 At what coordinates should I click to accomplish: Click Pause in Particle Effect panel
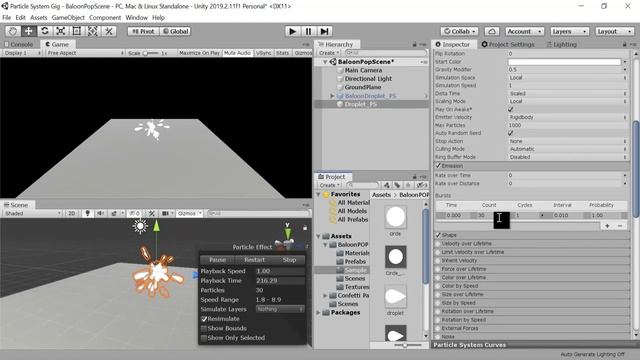(218, 260)
